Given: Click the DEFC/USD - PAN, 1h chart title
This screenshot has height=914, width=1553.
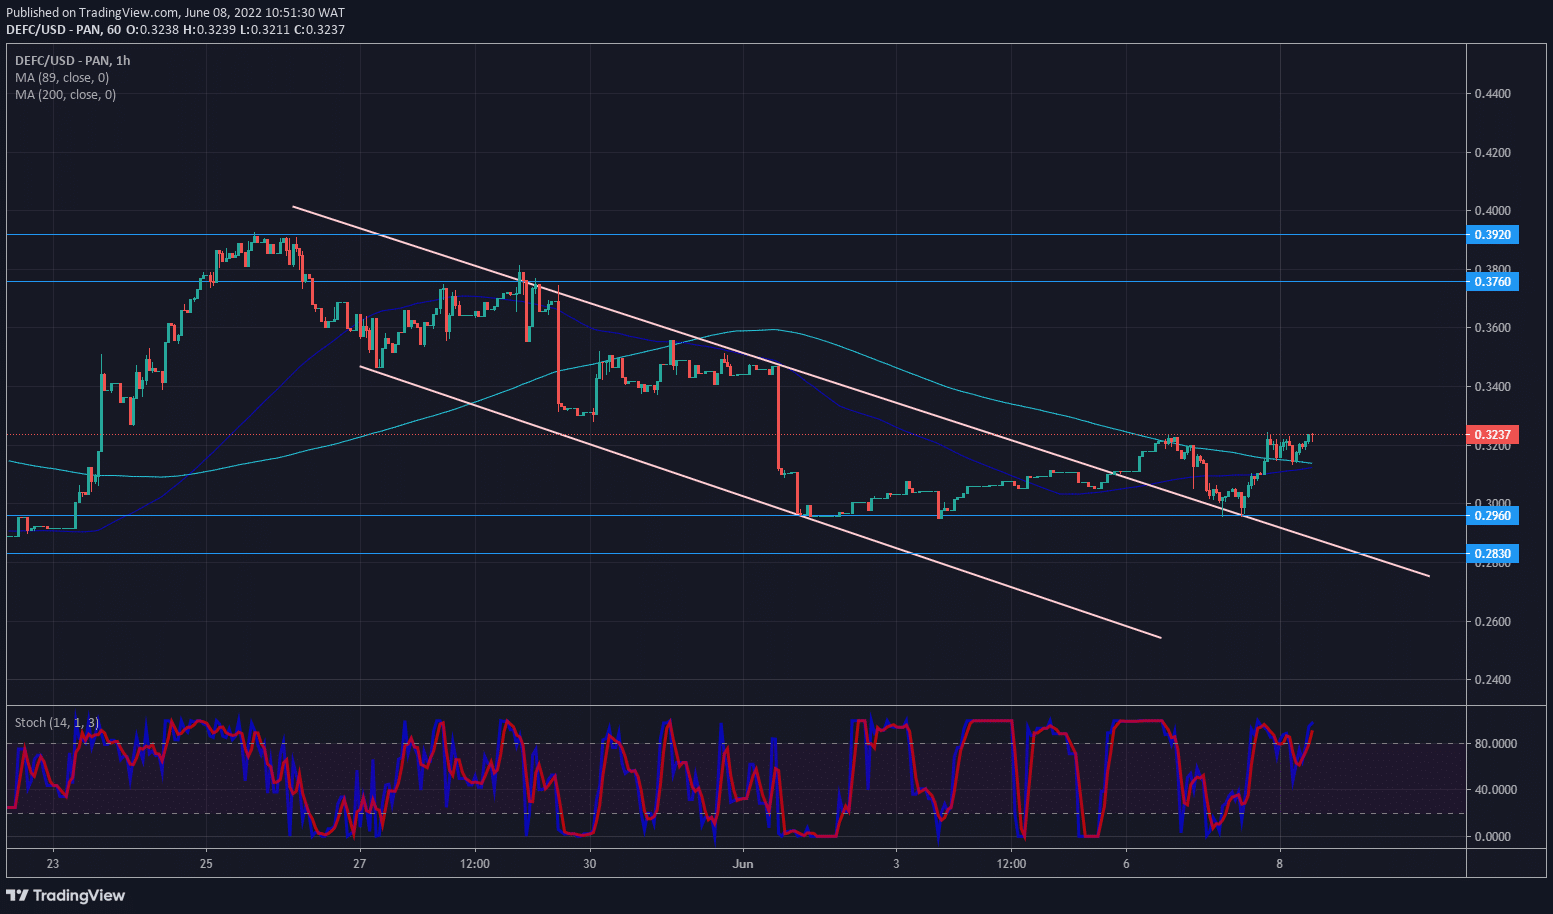Looking at the screenshot, I should coord(72,61).
